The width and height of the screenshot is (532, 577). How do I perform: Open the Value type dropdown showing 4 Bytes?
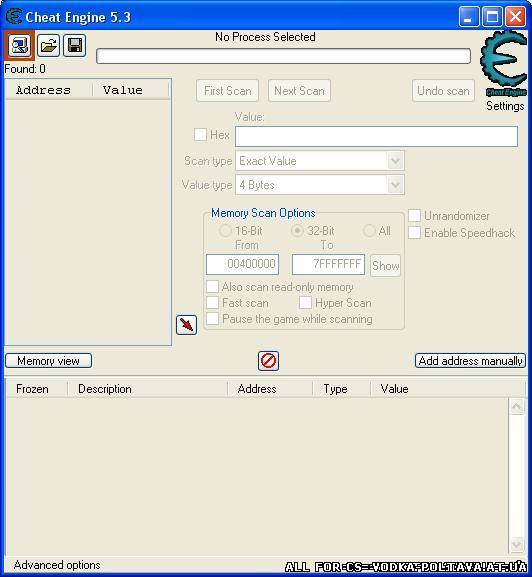pos(320,185)
